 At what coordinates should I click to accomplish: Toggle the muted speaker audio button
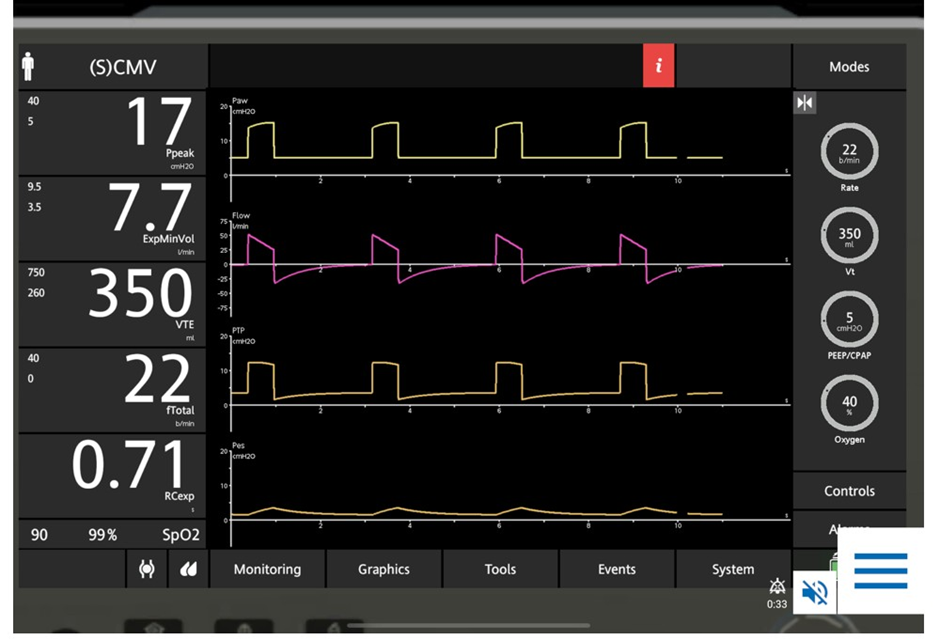pos(815,593)
